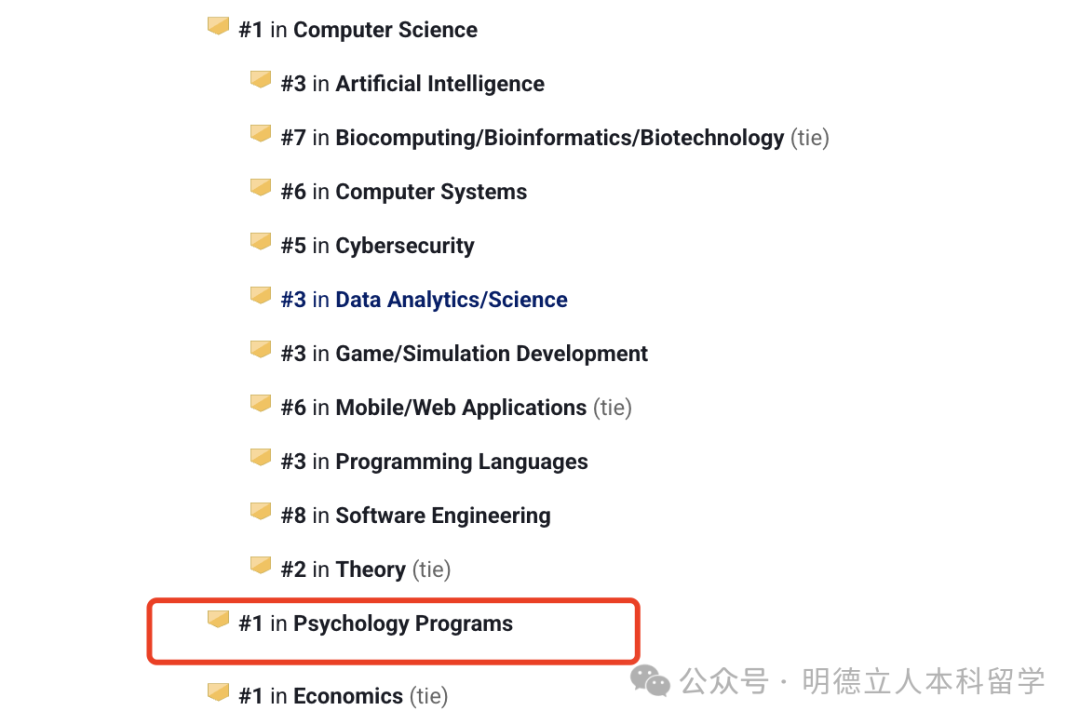Open Biocomputing/Bioinformatics/Biotechnology ranking
1080x724 pixels.
click(559, 138)
